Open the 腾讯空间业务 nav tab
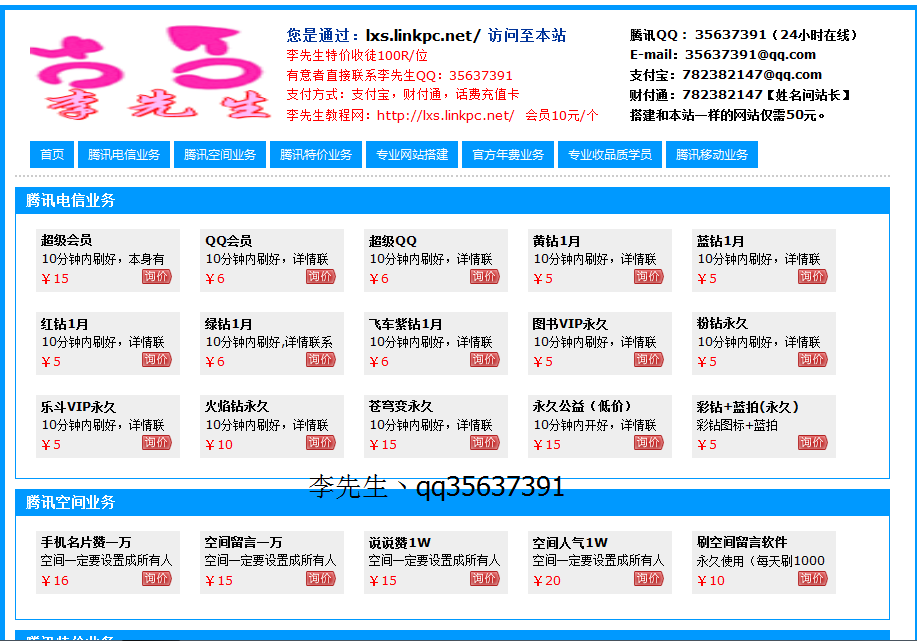 pyautogui.click(x=220, y=154)
